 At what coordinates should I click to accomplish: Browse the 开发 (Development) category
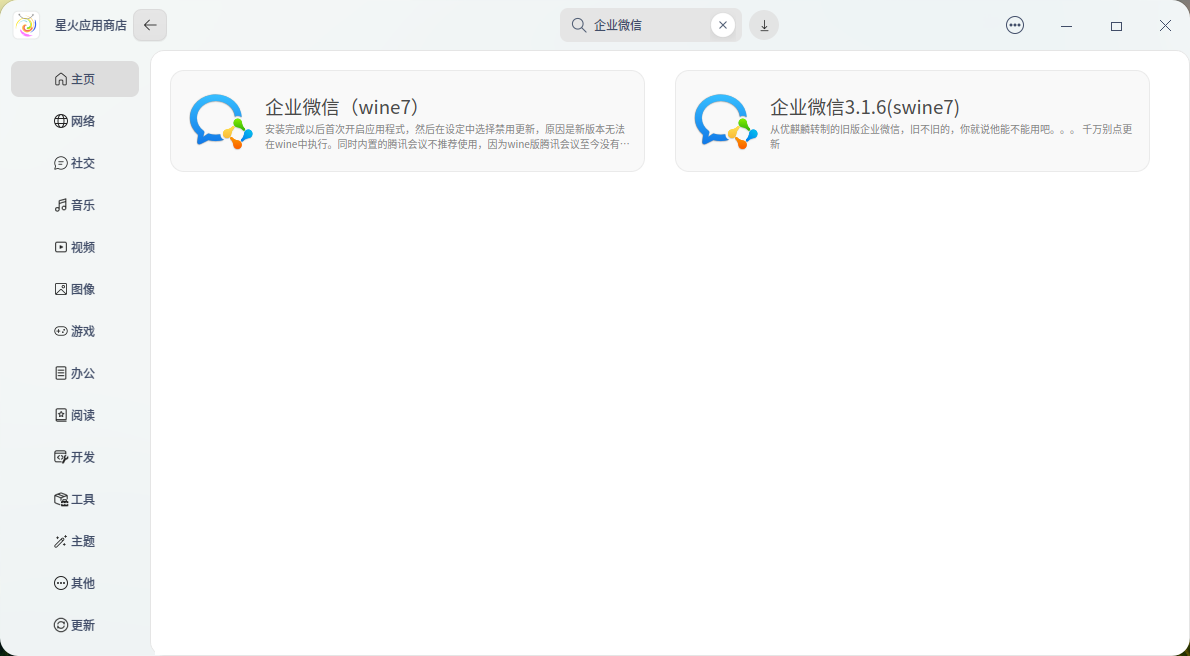point(74,457)
